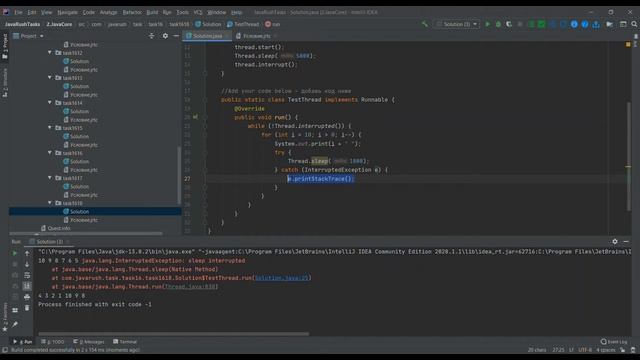Open the TODO tool window tab
Screen dimensions: 640x360
pos(53,342)
